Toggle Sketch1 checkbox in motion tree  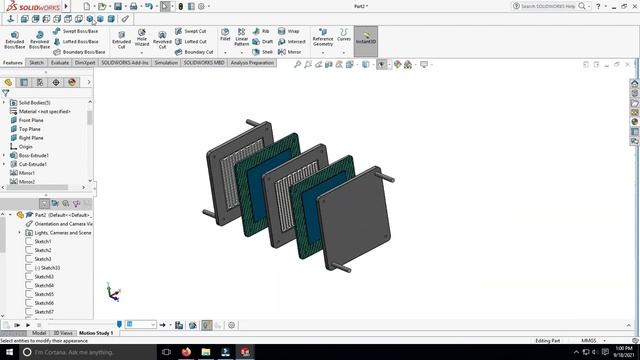[x=29, y=241]
